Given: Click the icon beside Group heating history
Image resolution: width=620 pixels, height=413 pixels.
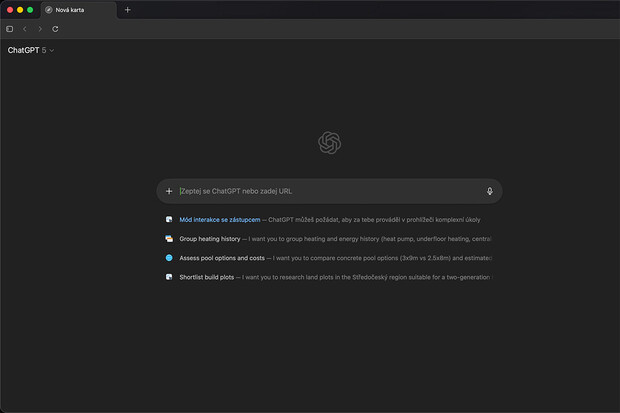Looking at the screenshot, I should 169,239.
